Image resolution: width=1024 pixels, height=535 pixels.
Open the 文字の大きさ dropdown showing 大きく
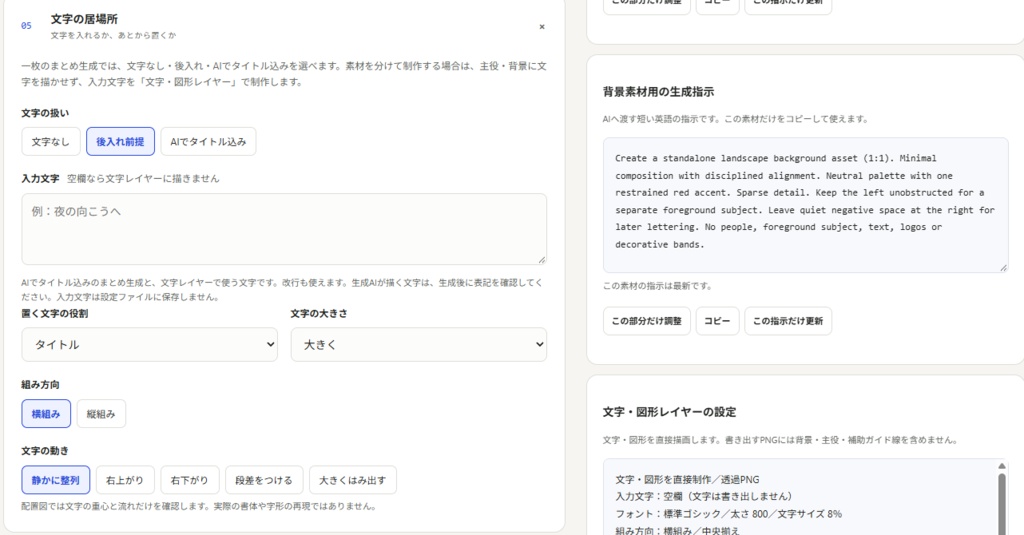[419, 344]
